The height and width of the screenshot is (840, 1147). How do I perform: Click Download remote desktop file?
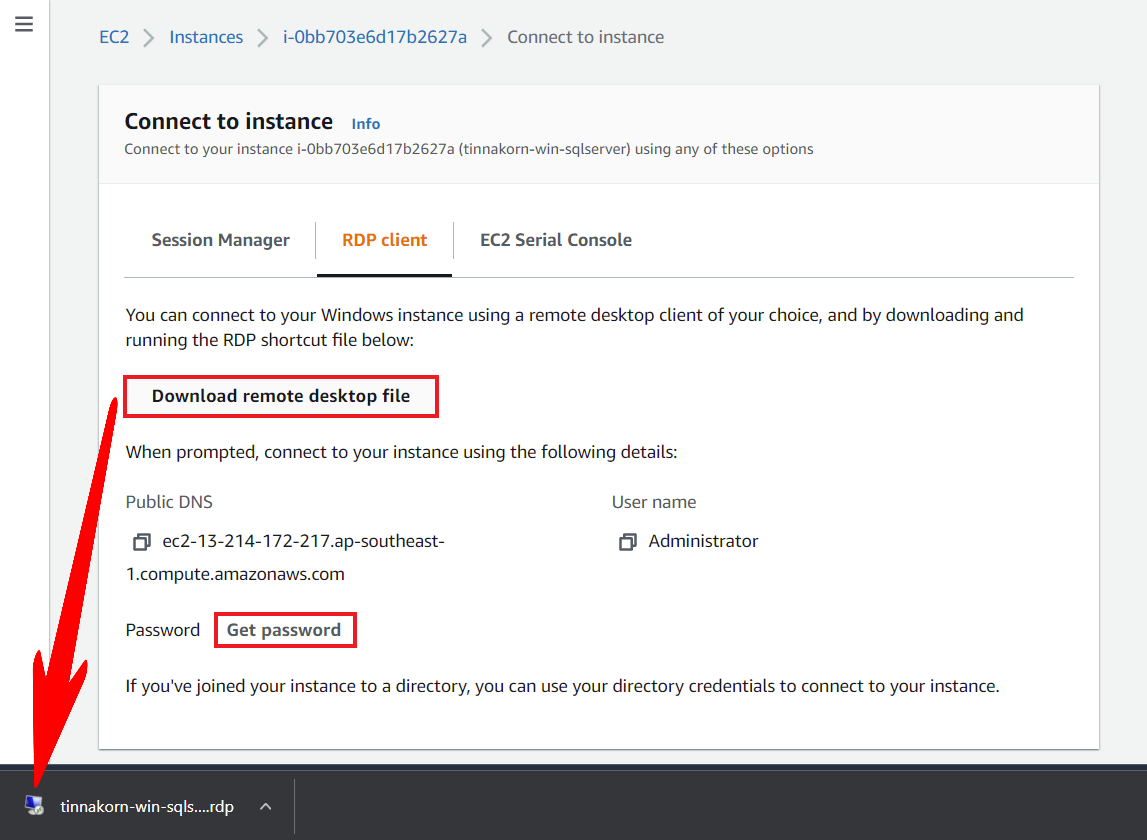click(x=280, y=396)
